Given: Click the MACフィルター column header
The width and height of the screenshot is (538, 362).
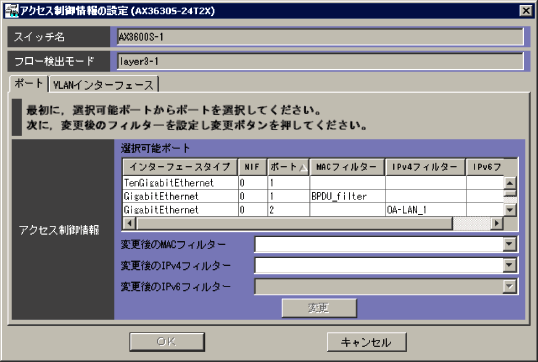Looking at the screenshot, I should [x=347, y=167].
